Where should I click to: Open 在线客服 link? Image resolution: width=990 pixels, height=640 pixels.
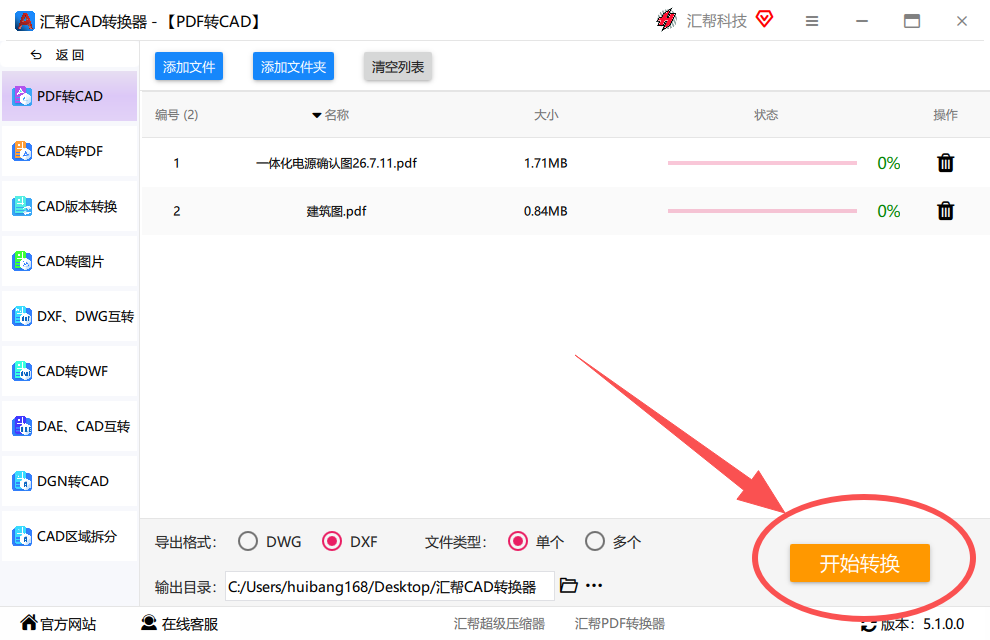179,624
